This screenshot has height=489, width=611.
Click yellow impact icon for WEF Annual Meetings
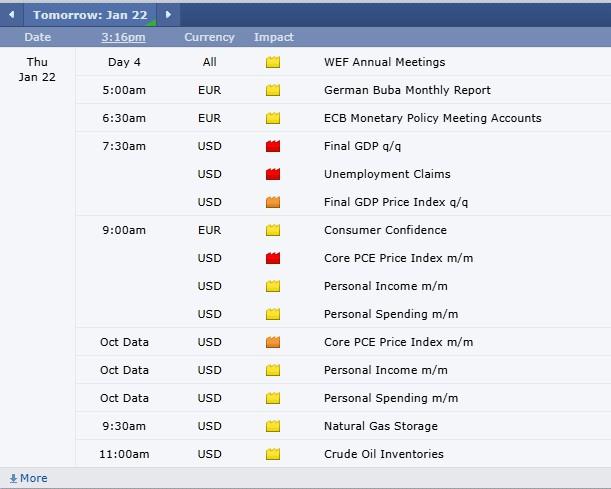point(273,62)
